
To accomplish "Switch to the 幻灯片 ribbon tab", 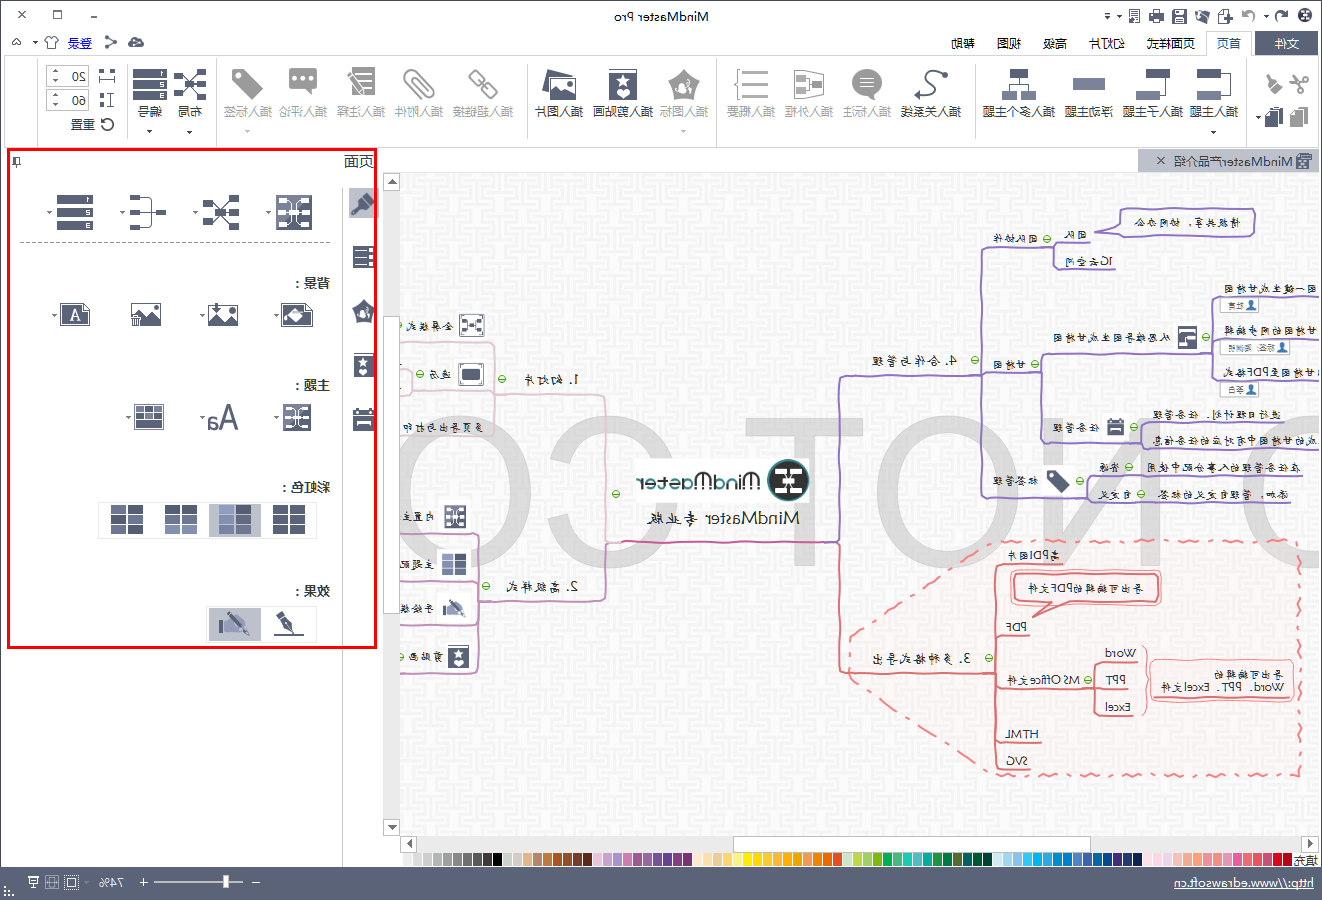I will (1107, 43).
